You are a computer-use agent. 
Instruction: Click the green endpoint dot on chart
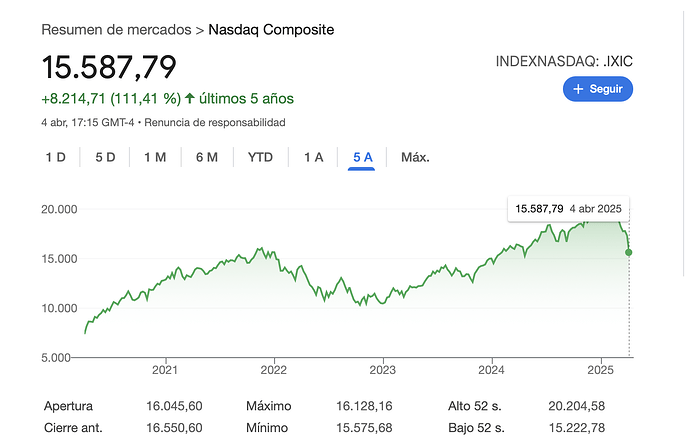click(629, 252)
